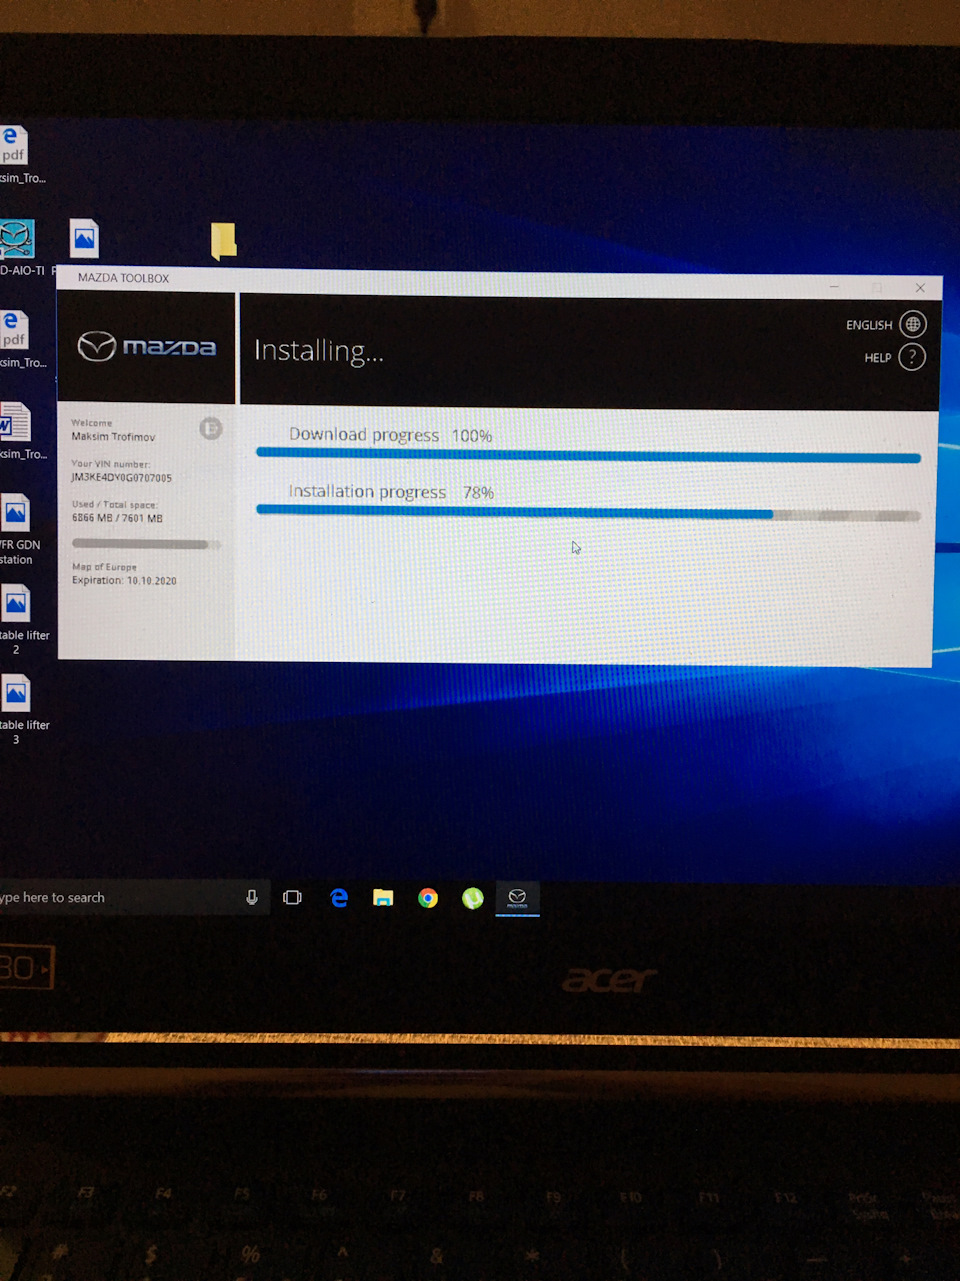
Task: Click the 'Expiration: 10.10.2020' text
Action: click(x=124, y=581)
